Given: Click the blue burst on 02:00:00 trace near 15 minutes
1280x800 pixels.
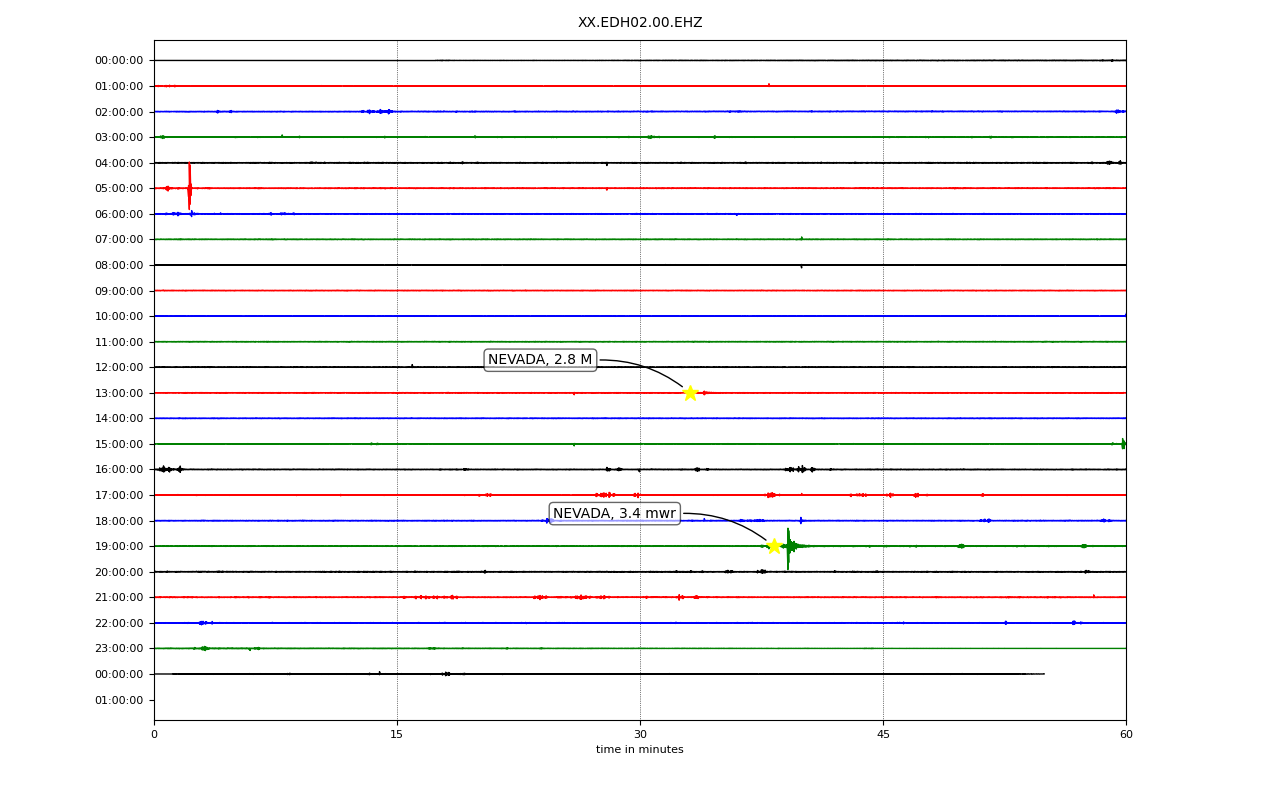Looking at the screenshot, I should tap(378, 111).
